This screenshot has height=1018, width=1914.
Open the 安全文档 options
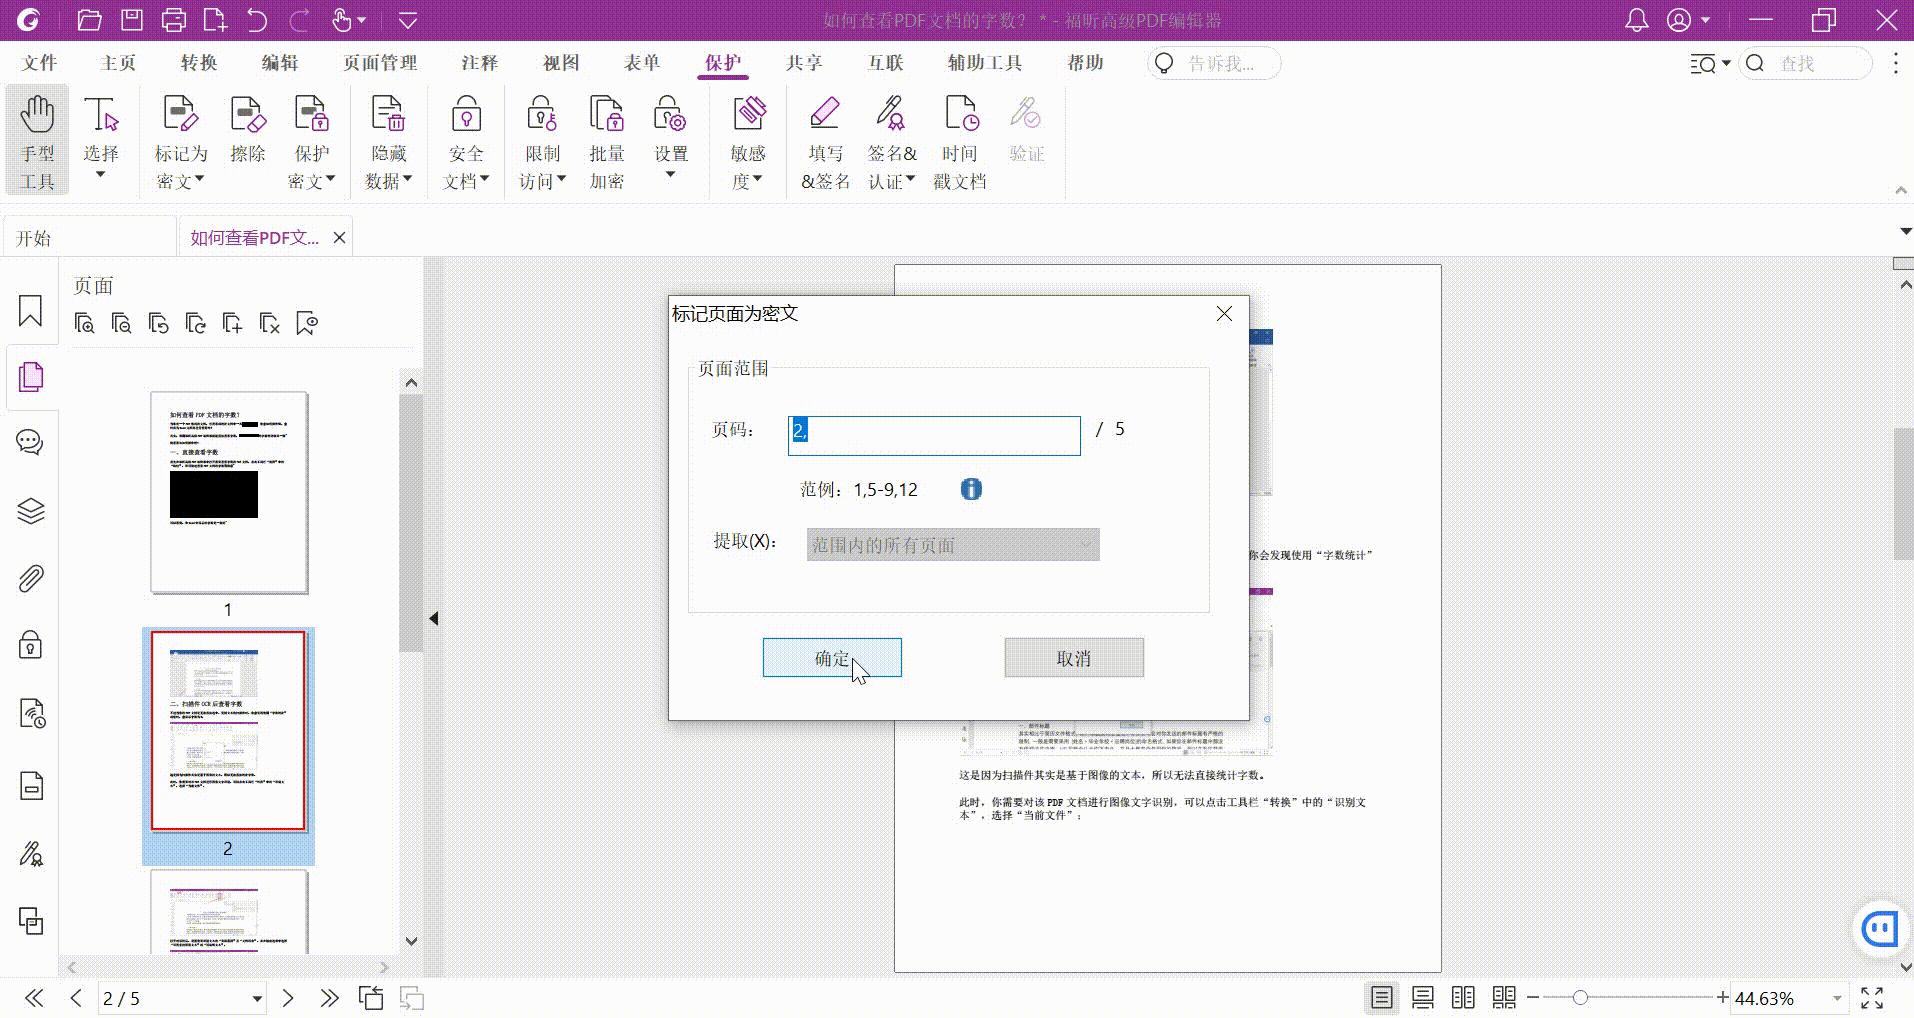pos(466,140)
